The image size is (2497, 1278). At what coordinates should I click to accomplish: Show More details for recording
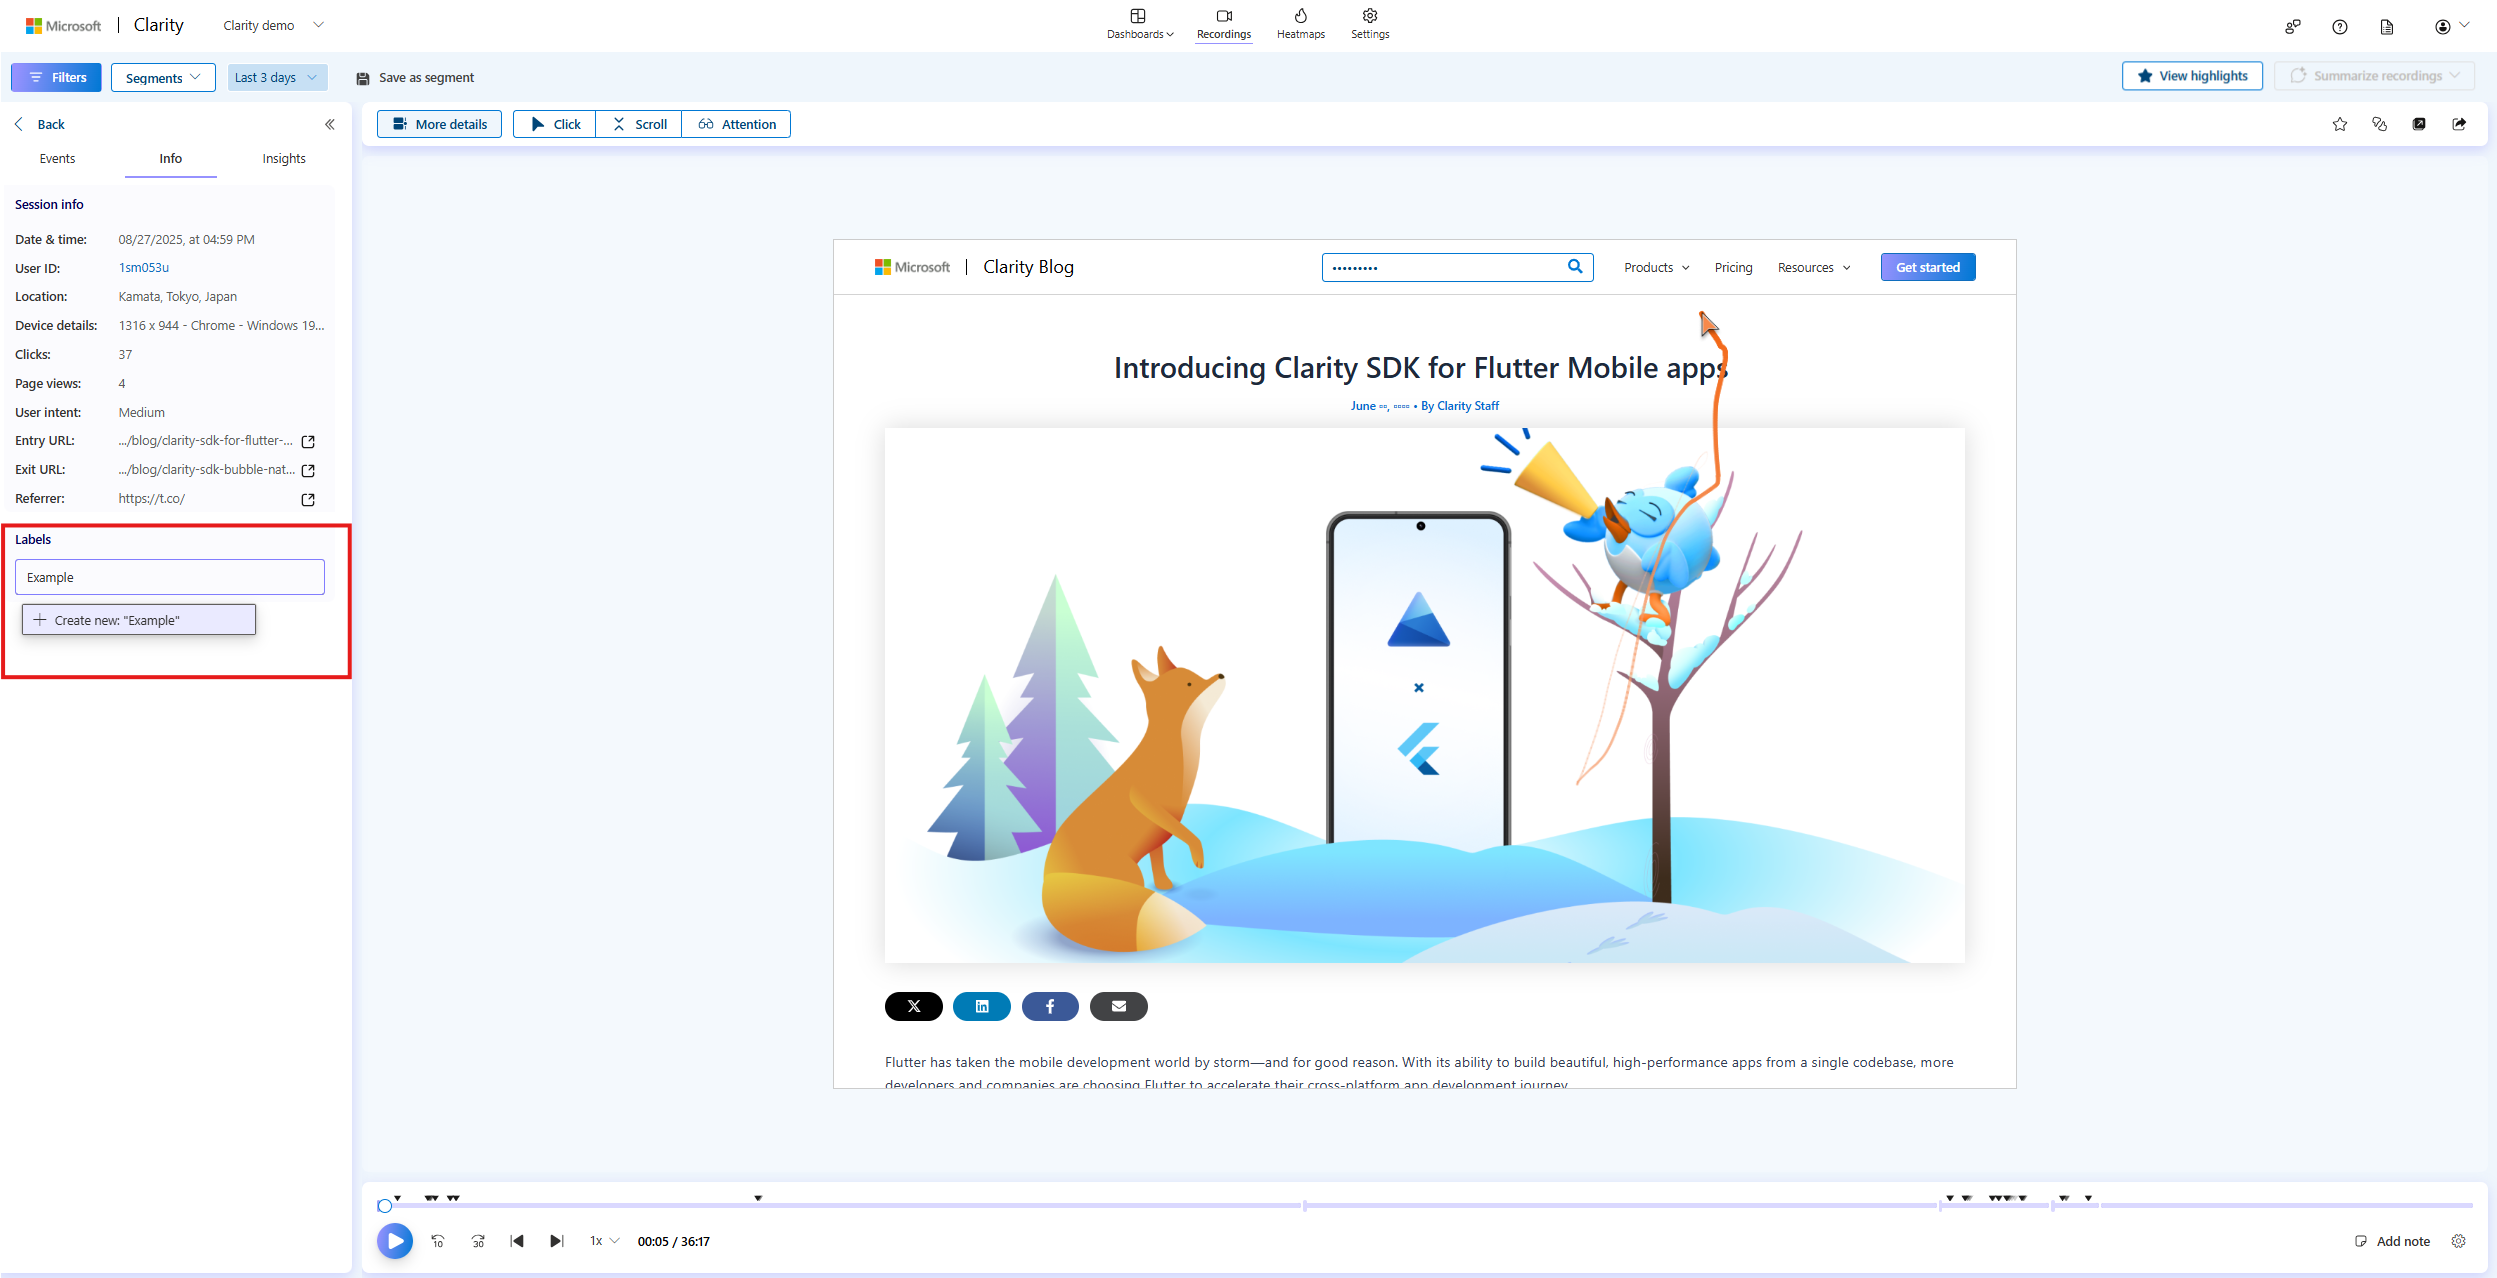pos(439,124)
